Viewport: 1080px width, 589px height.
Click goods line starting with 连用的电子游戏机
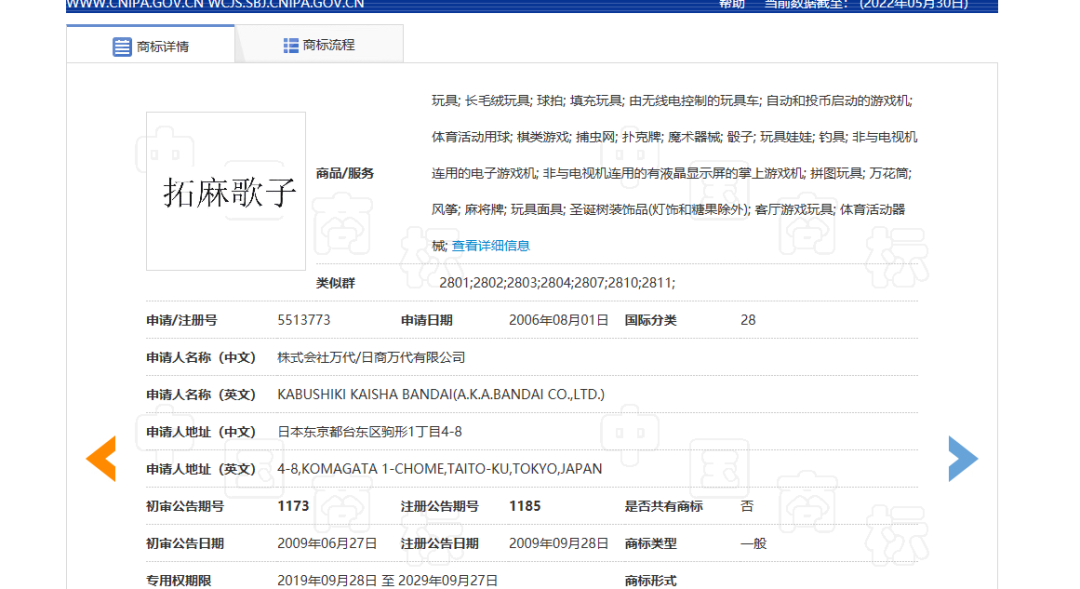[672, 174]
